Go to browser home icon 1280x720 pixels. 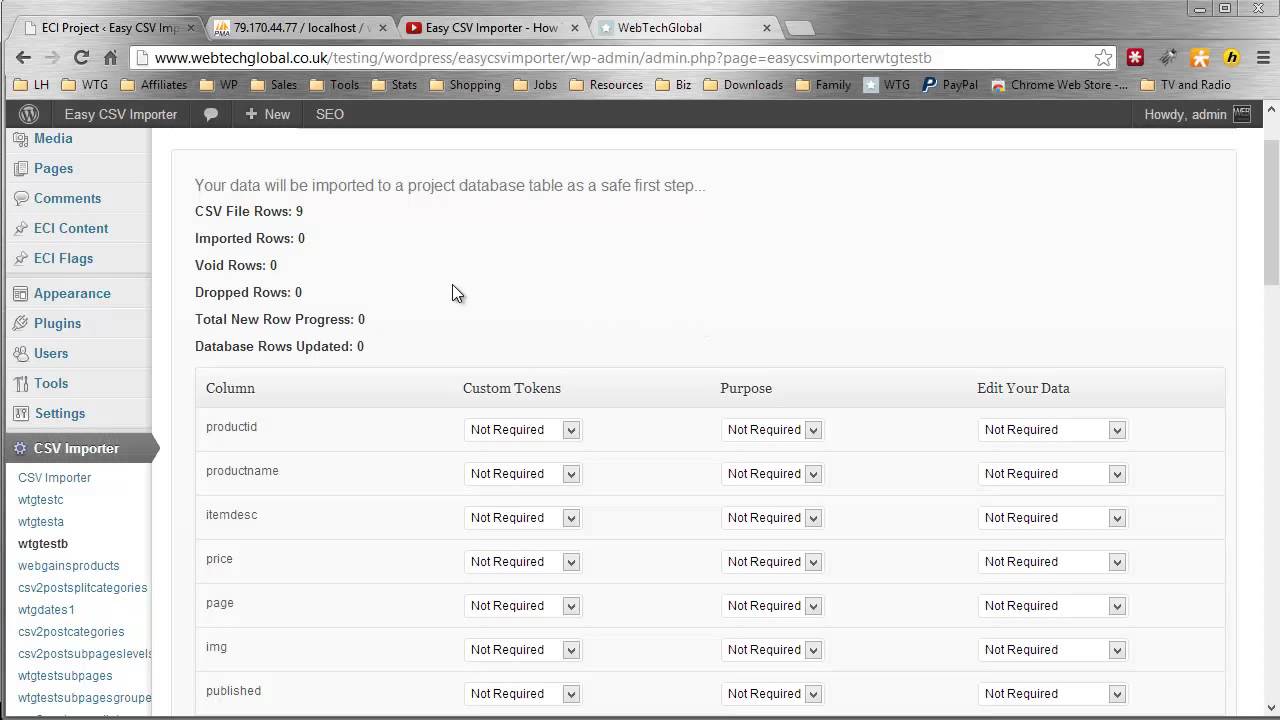[110, 58]
